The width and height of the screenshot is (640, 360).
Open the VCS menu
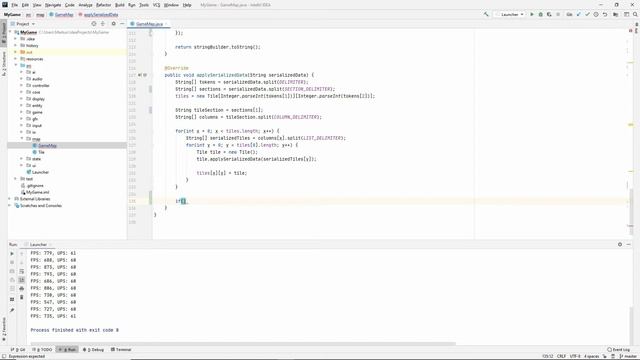click(156, 5)
